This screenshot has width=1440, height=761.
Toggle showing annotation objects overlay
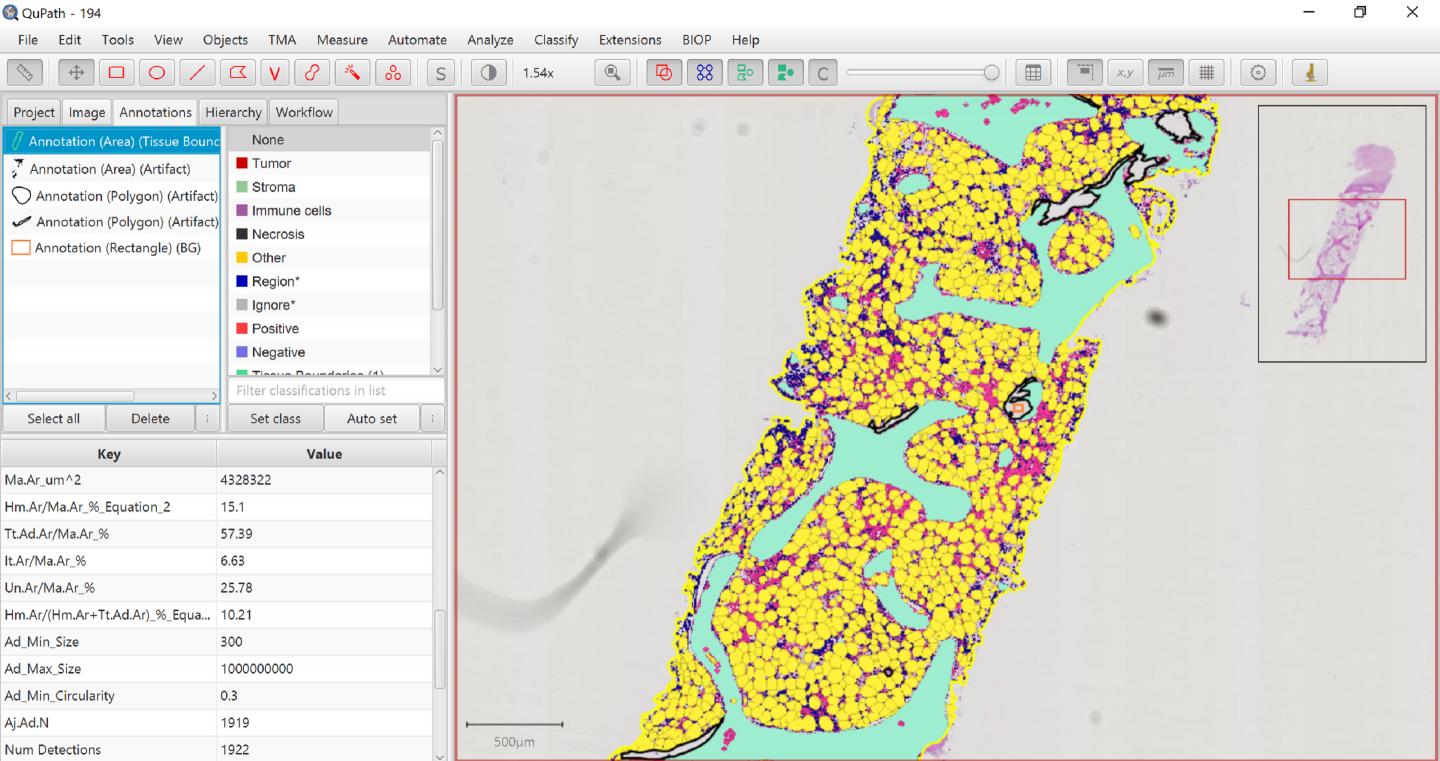click(663, 72)
